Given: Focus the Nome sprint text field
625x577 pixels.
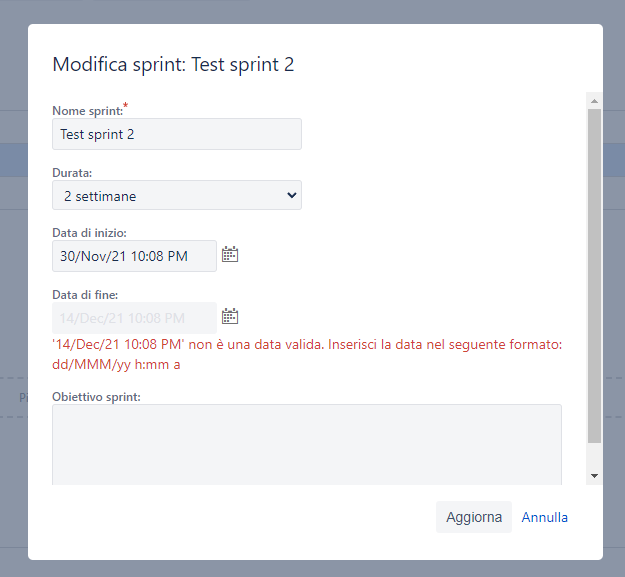Looking at the screenshot, I should 177,134.
